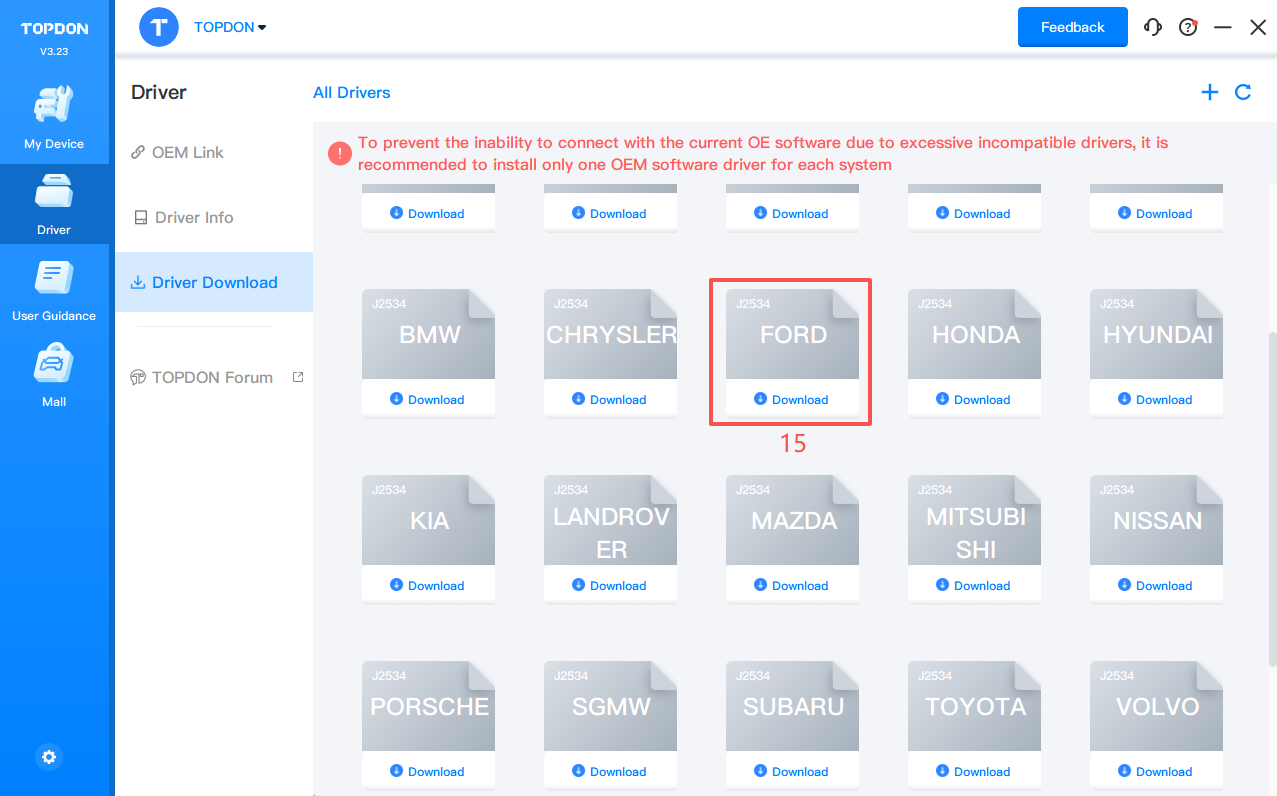The image size is (1277, 796).
Task: Open customer support headset icon
Action: (1153, 27)
